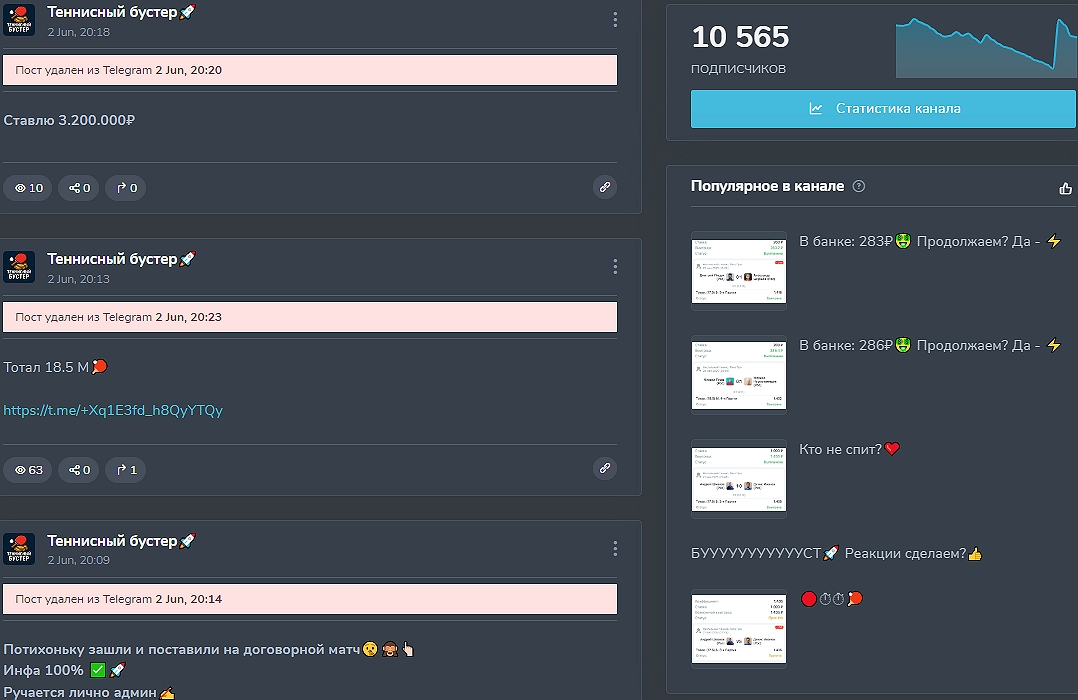Open three-dot menu on 20:09 post
1078x700 pixels.
tap(615, 548)
